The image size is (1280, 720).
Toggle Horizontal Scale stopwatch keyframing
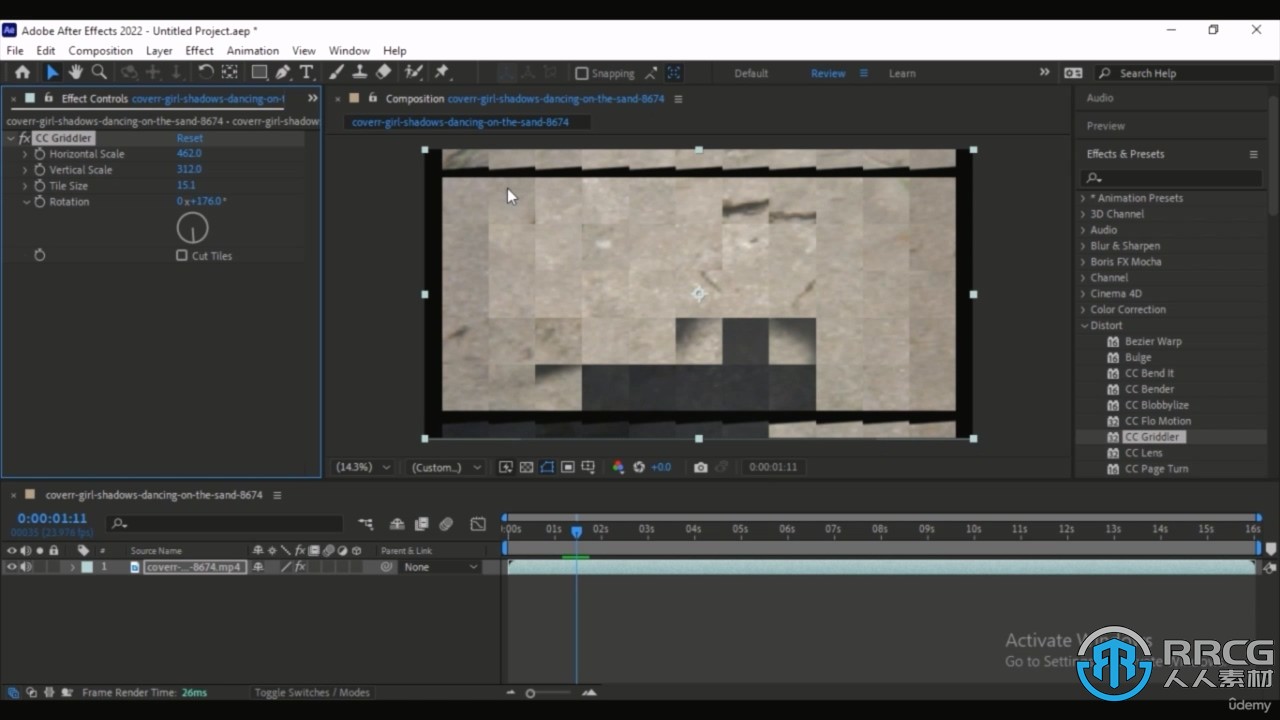(40, 154)
